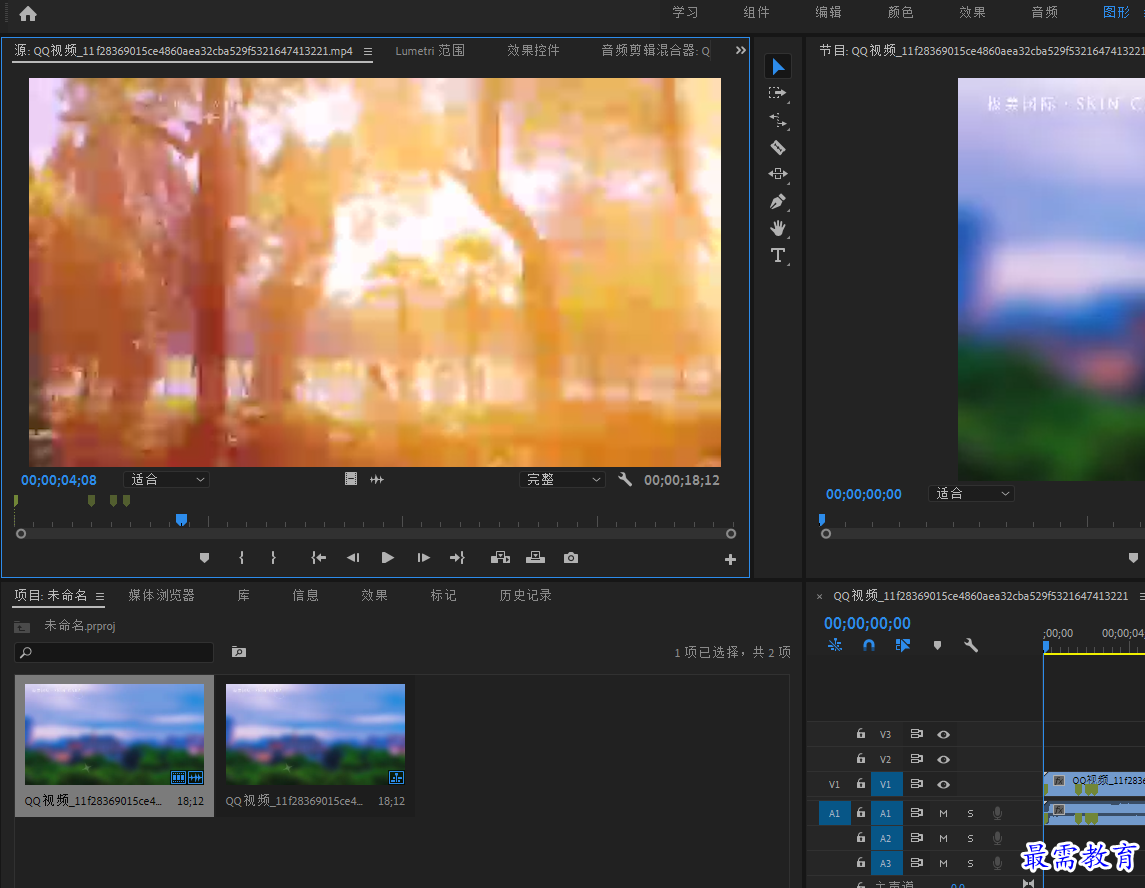Select the Hand tool
Image resolution: width=1145 pixels, height=888 pixels.
point(778,229)
